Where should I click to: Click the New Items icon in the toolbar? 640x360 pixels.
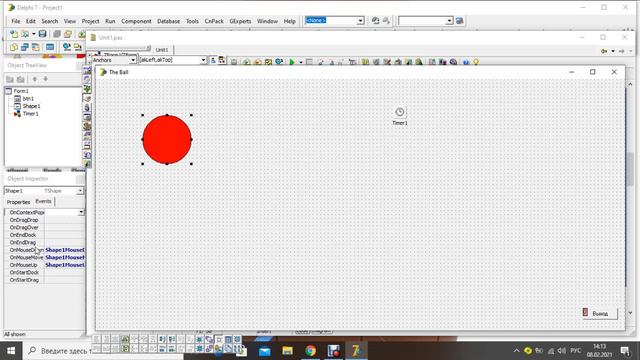coord(14,34)
